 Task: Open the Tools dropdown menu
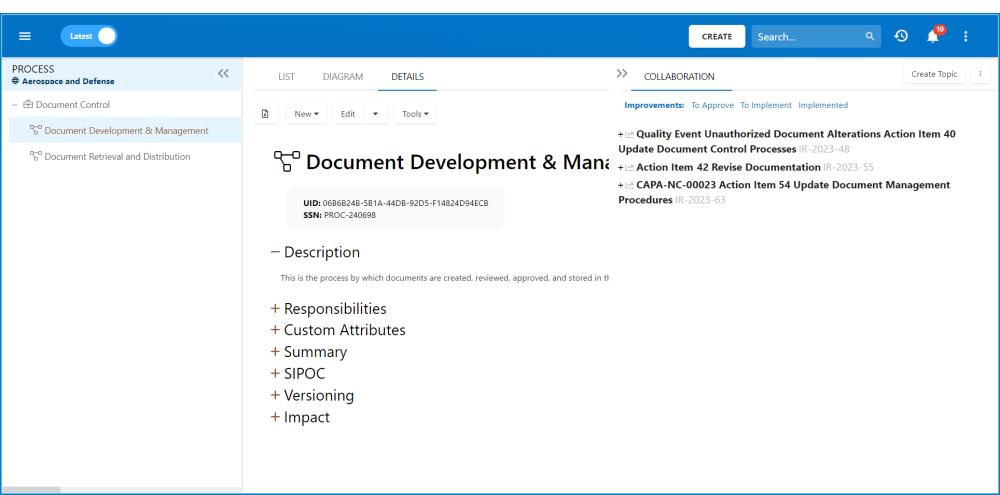point(416,114)
